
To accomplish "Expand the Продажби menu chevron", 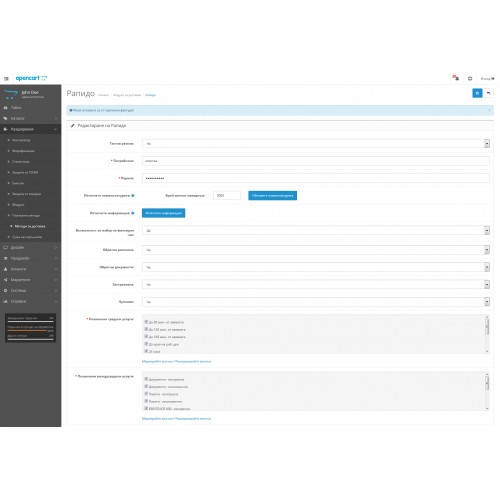I will click(x=56, y=258).
